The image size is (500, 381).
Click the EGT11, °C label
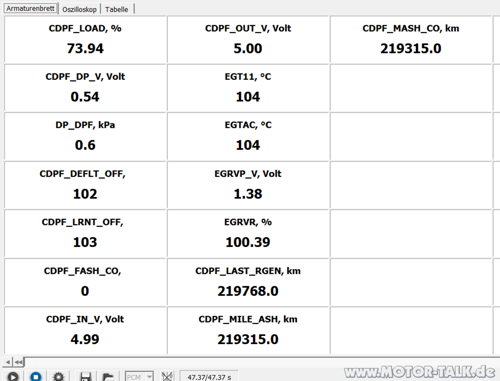[x=248, y=77]
